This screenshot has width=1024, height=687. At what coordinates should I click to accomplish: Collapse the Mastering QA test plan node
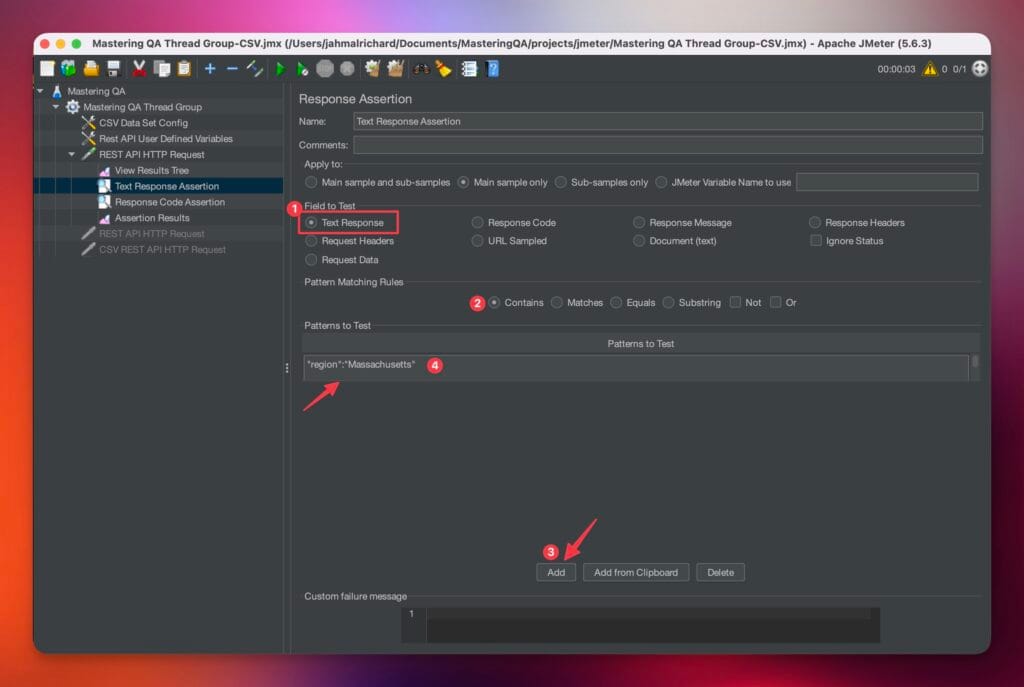(40, 91)
